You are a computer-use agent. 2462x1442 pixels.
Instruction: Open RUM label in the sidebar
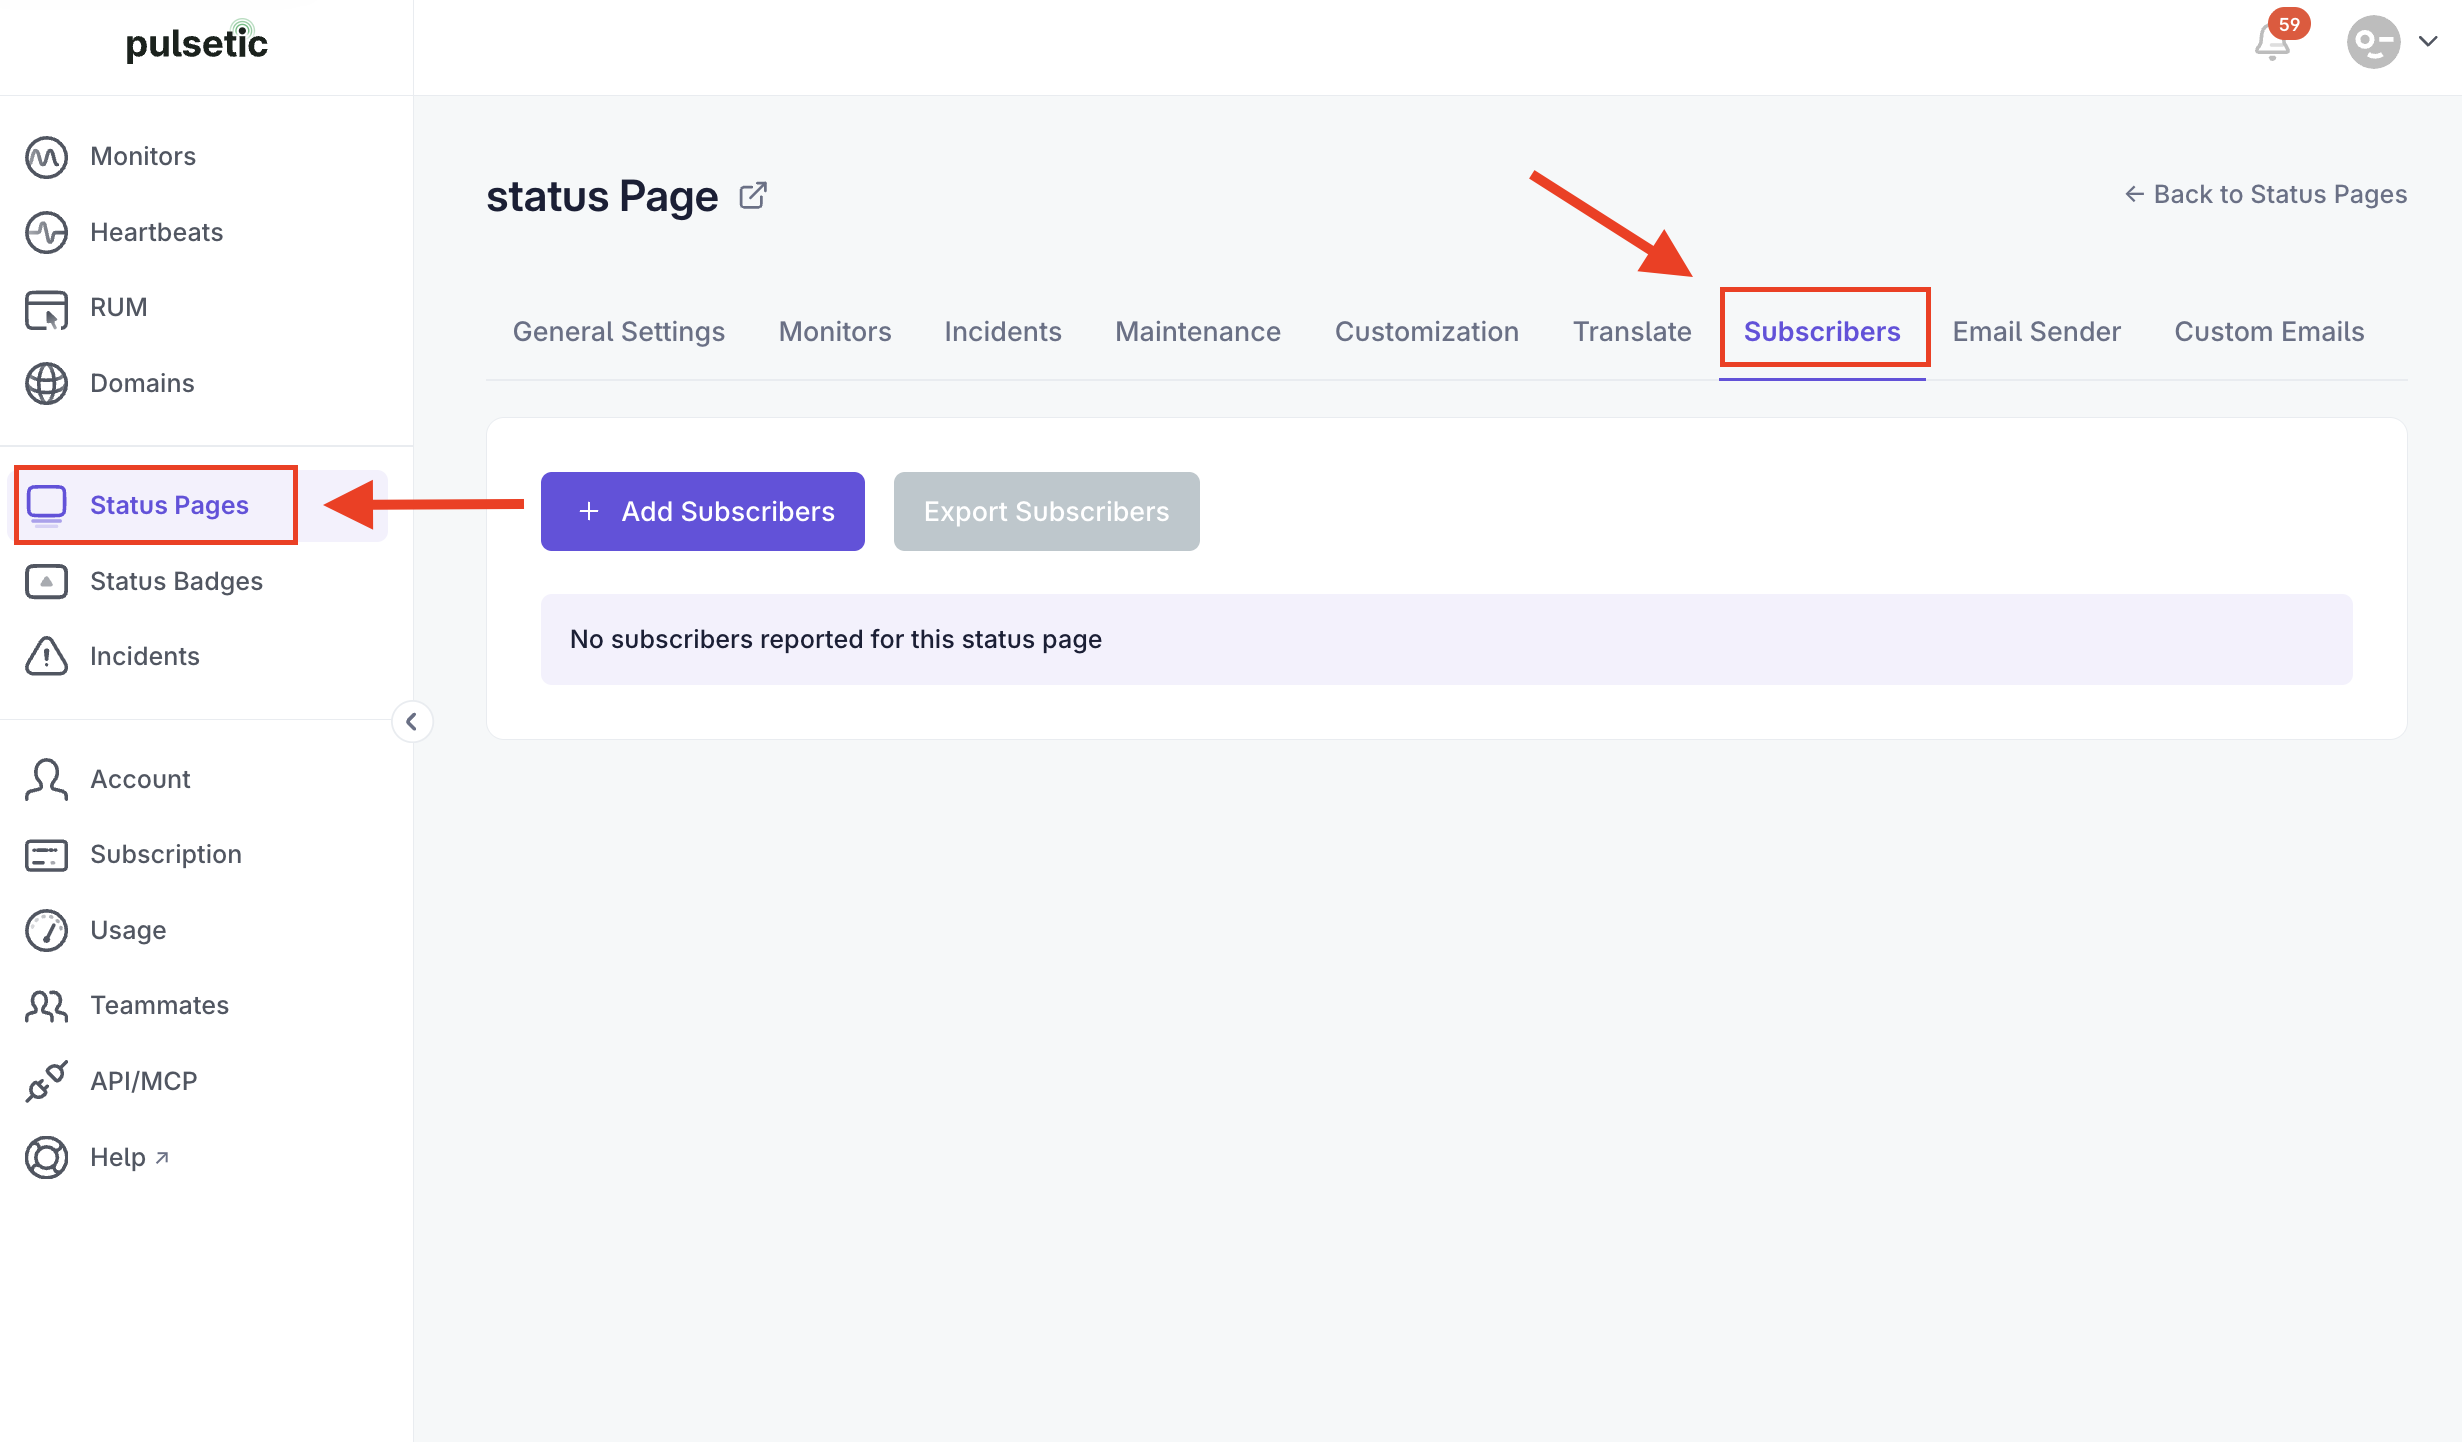[118, 308]
